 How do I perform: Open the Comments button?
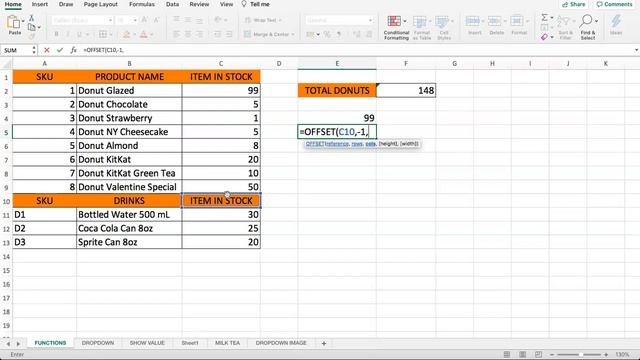[614, 4]
